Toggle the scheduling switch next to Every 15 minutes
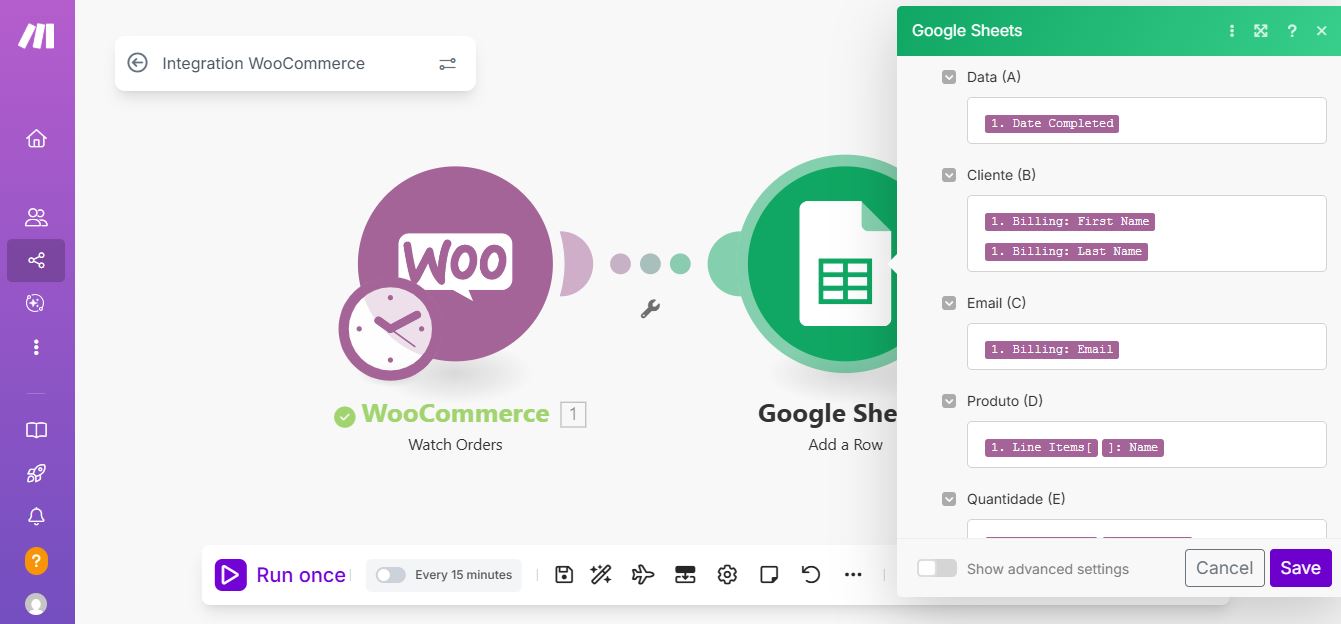1341x624 pixels. pyautogui.click(x=391, y=575)
